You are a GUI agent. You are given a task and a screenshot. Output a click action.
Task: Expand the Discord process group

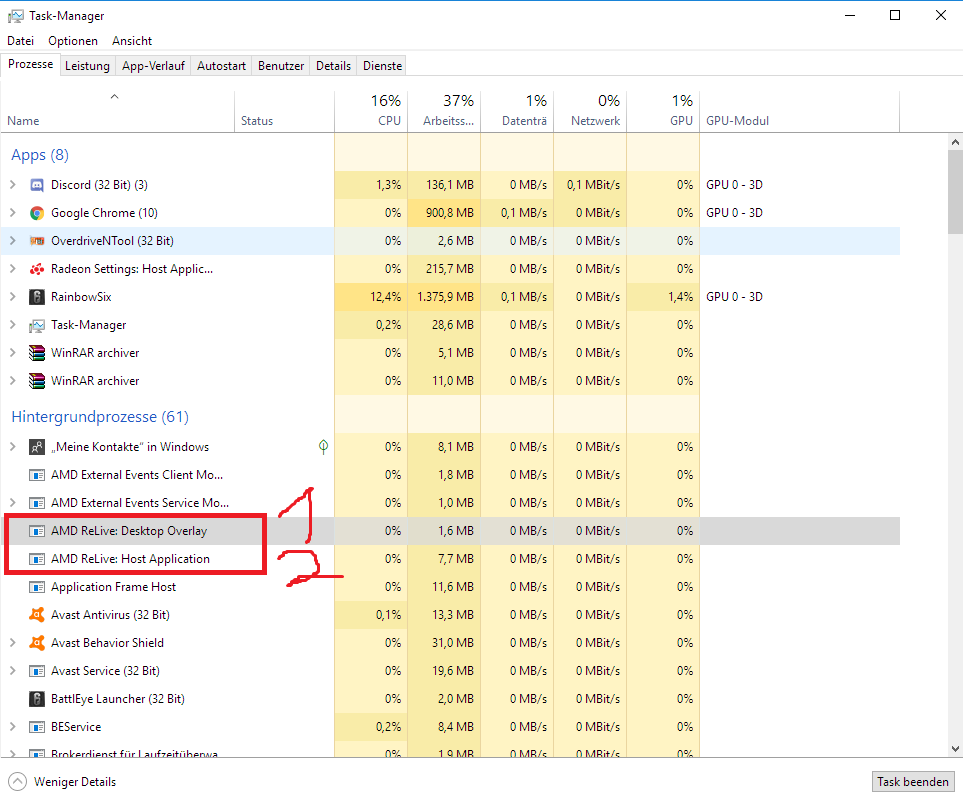click(x=13, y=185)
